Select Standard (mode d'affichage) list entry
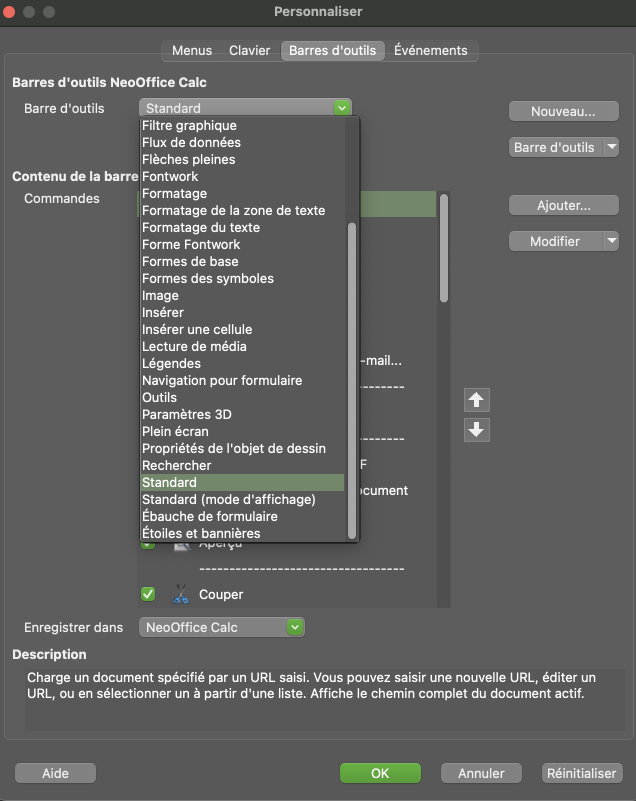 (228, 499)
